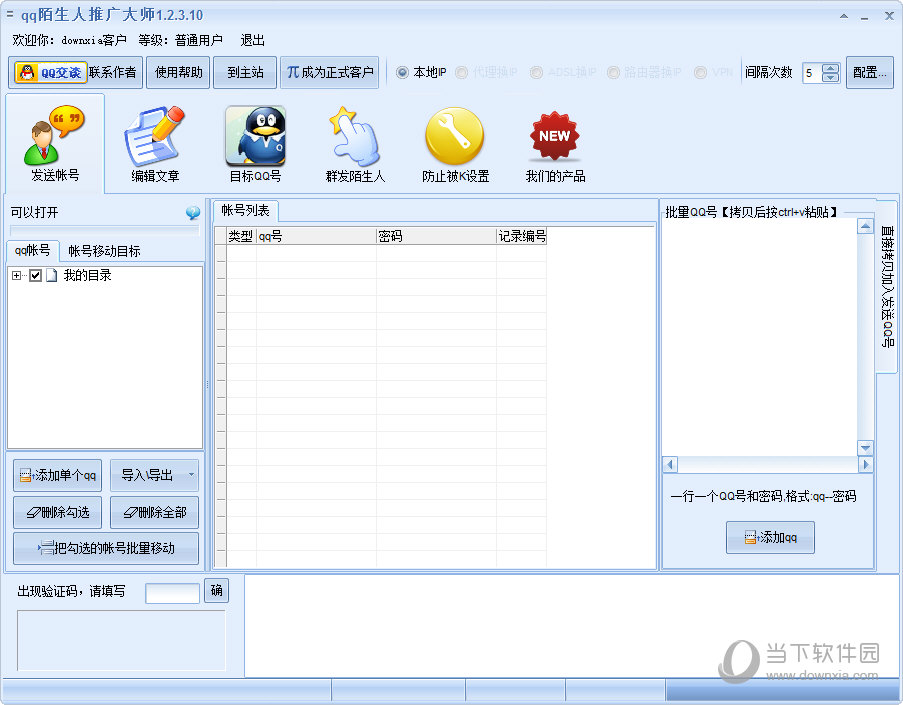Click the QQ交谈 chat badge

[51, 73]
